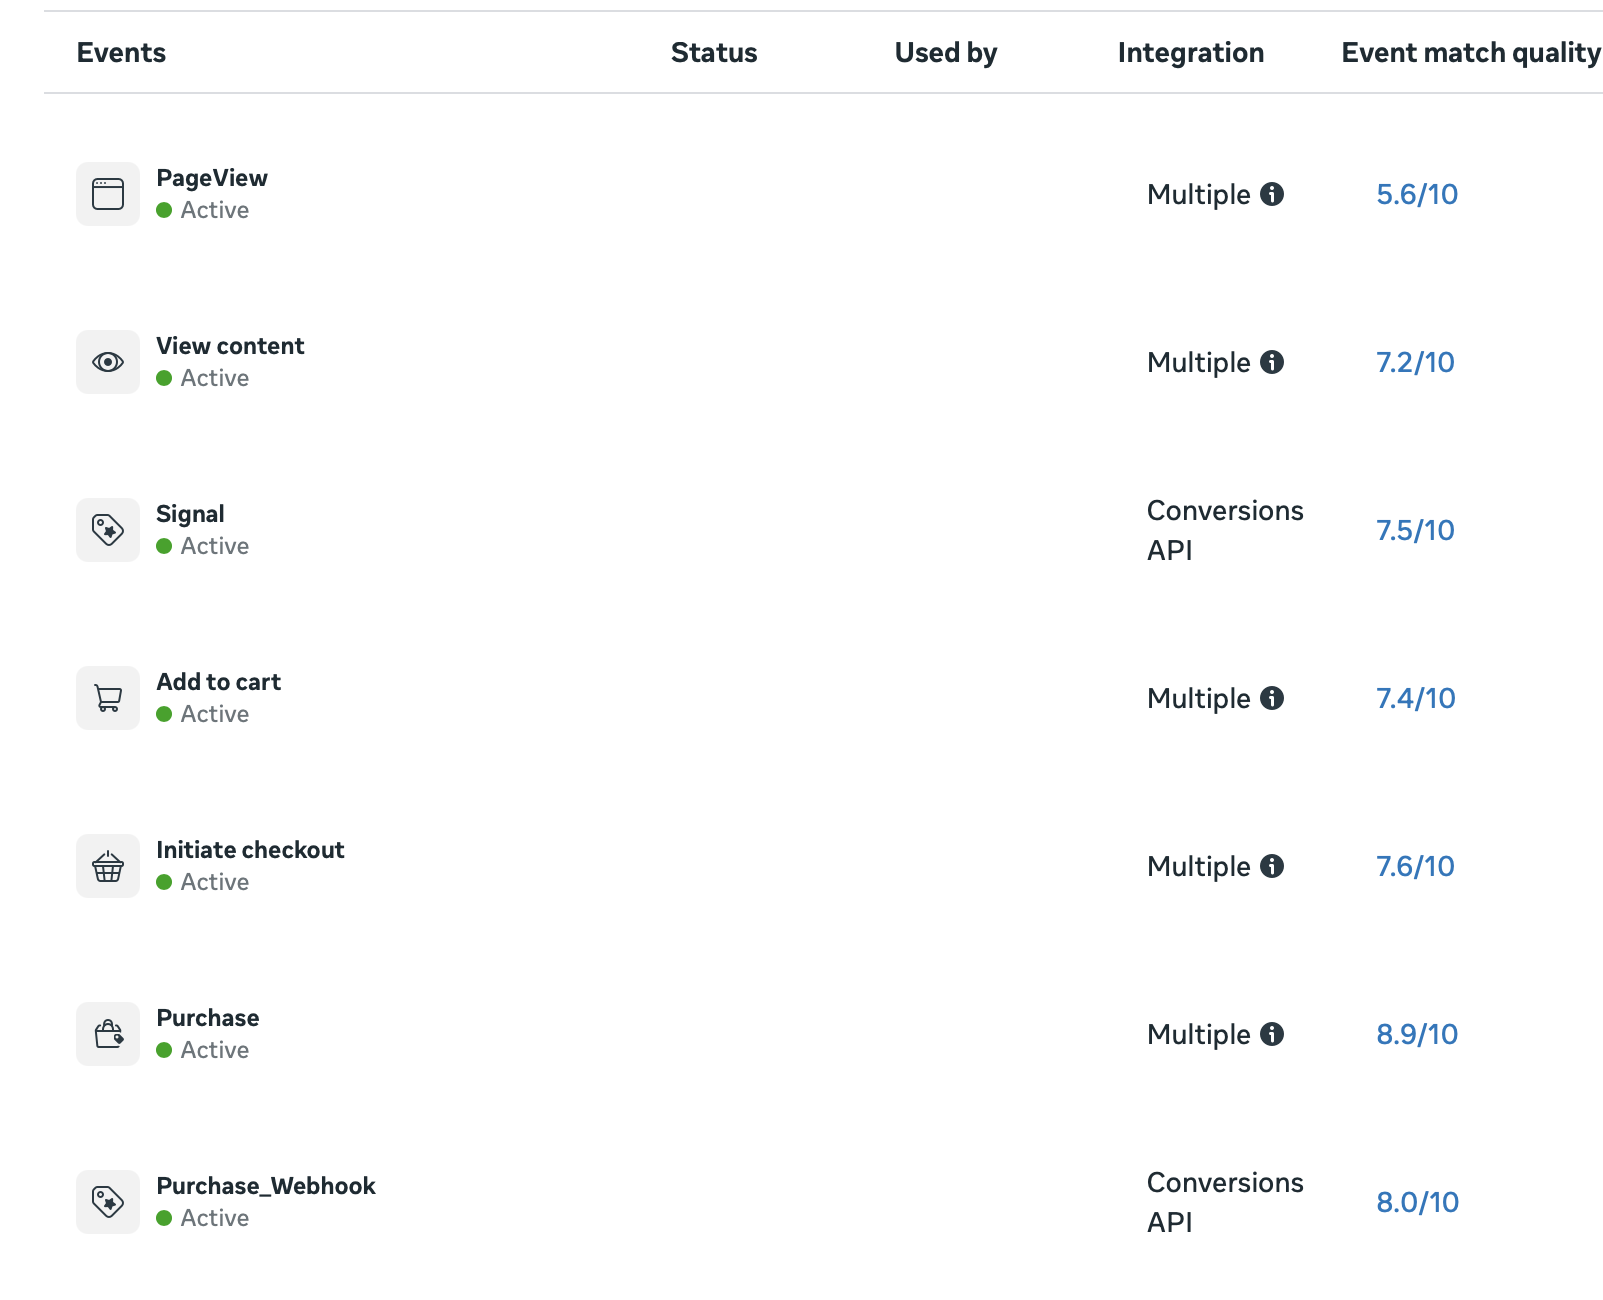The image size is (1603, 1300).
Task: Click the Active status under View content
Action: pos(203,378)
